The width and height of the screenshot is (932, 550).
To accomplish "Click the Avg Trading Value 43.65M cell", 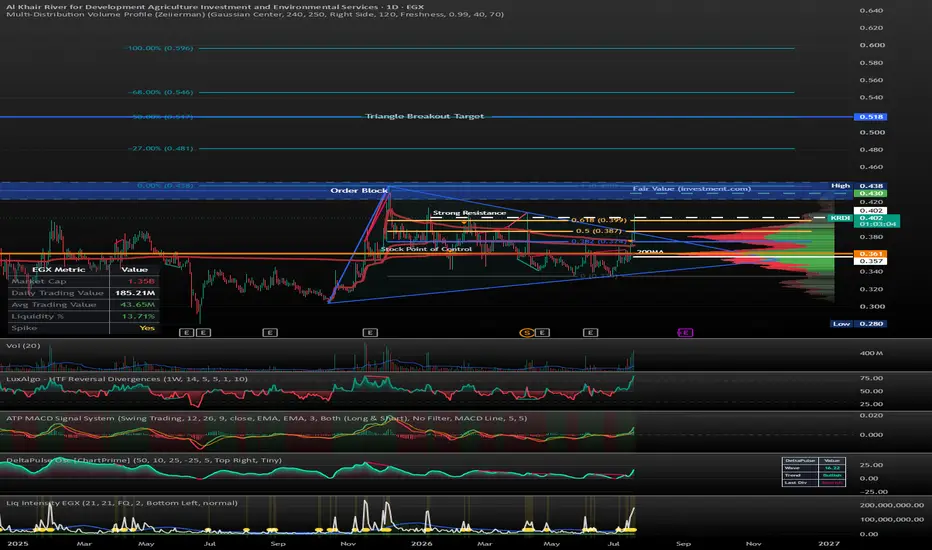I will pos(137,304).
